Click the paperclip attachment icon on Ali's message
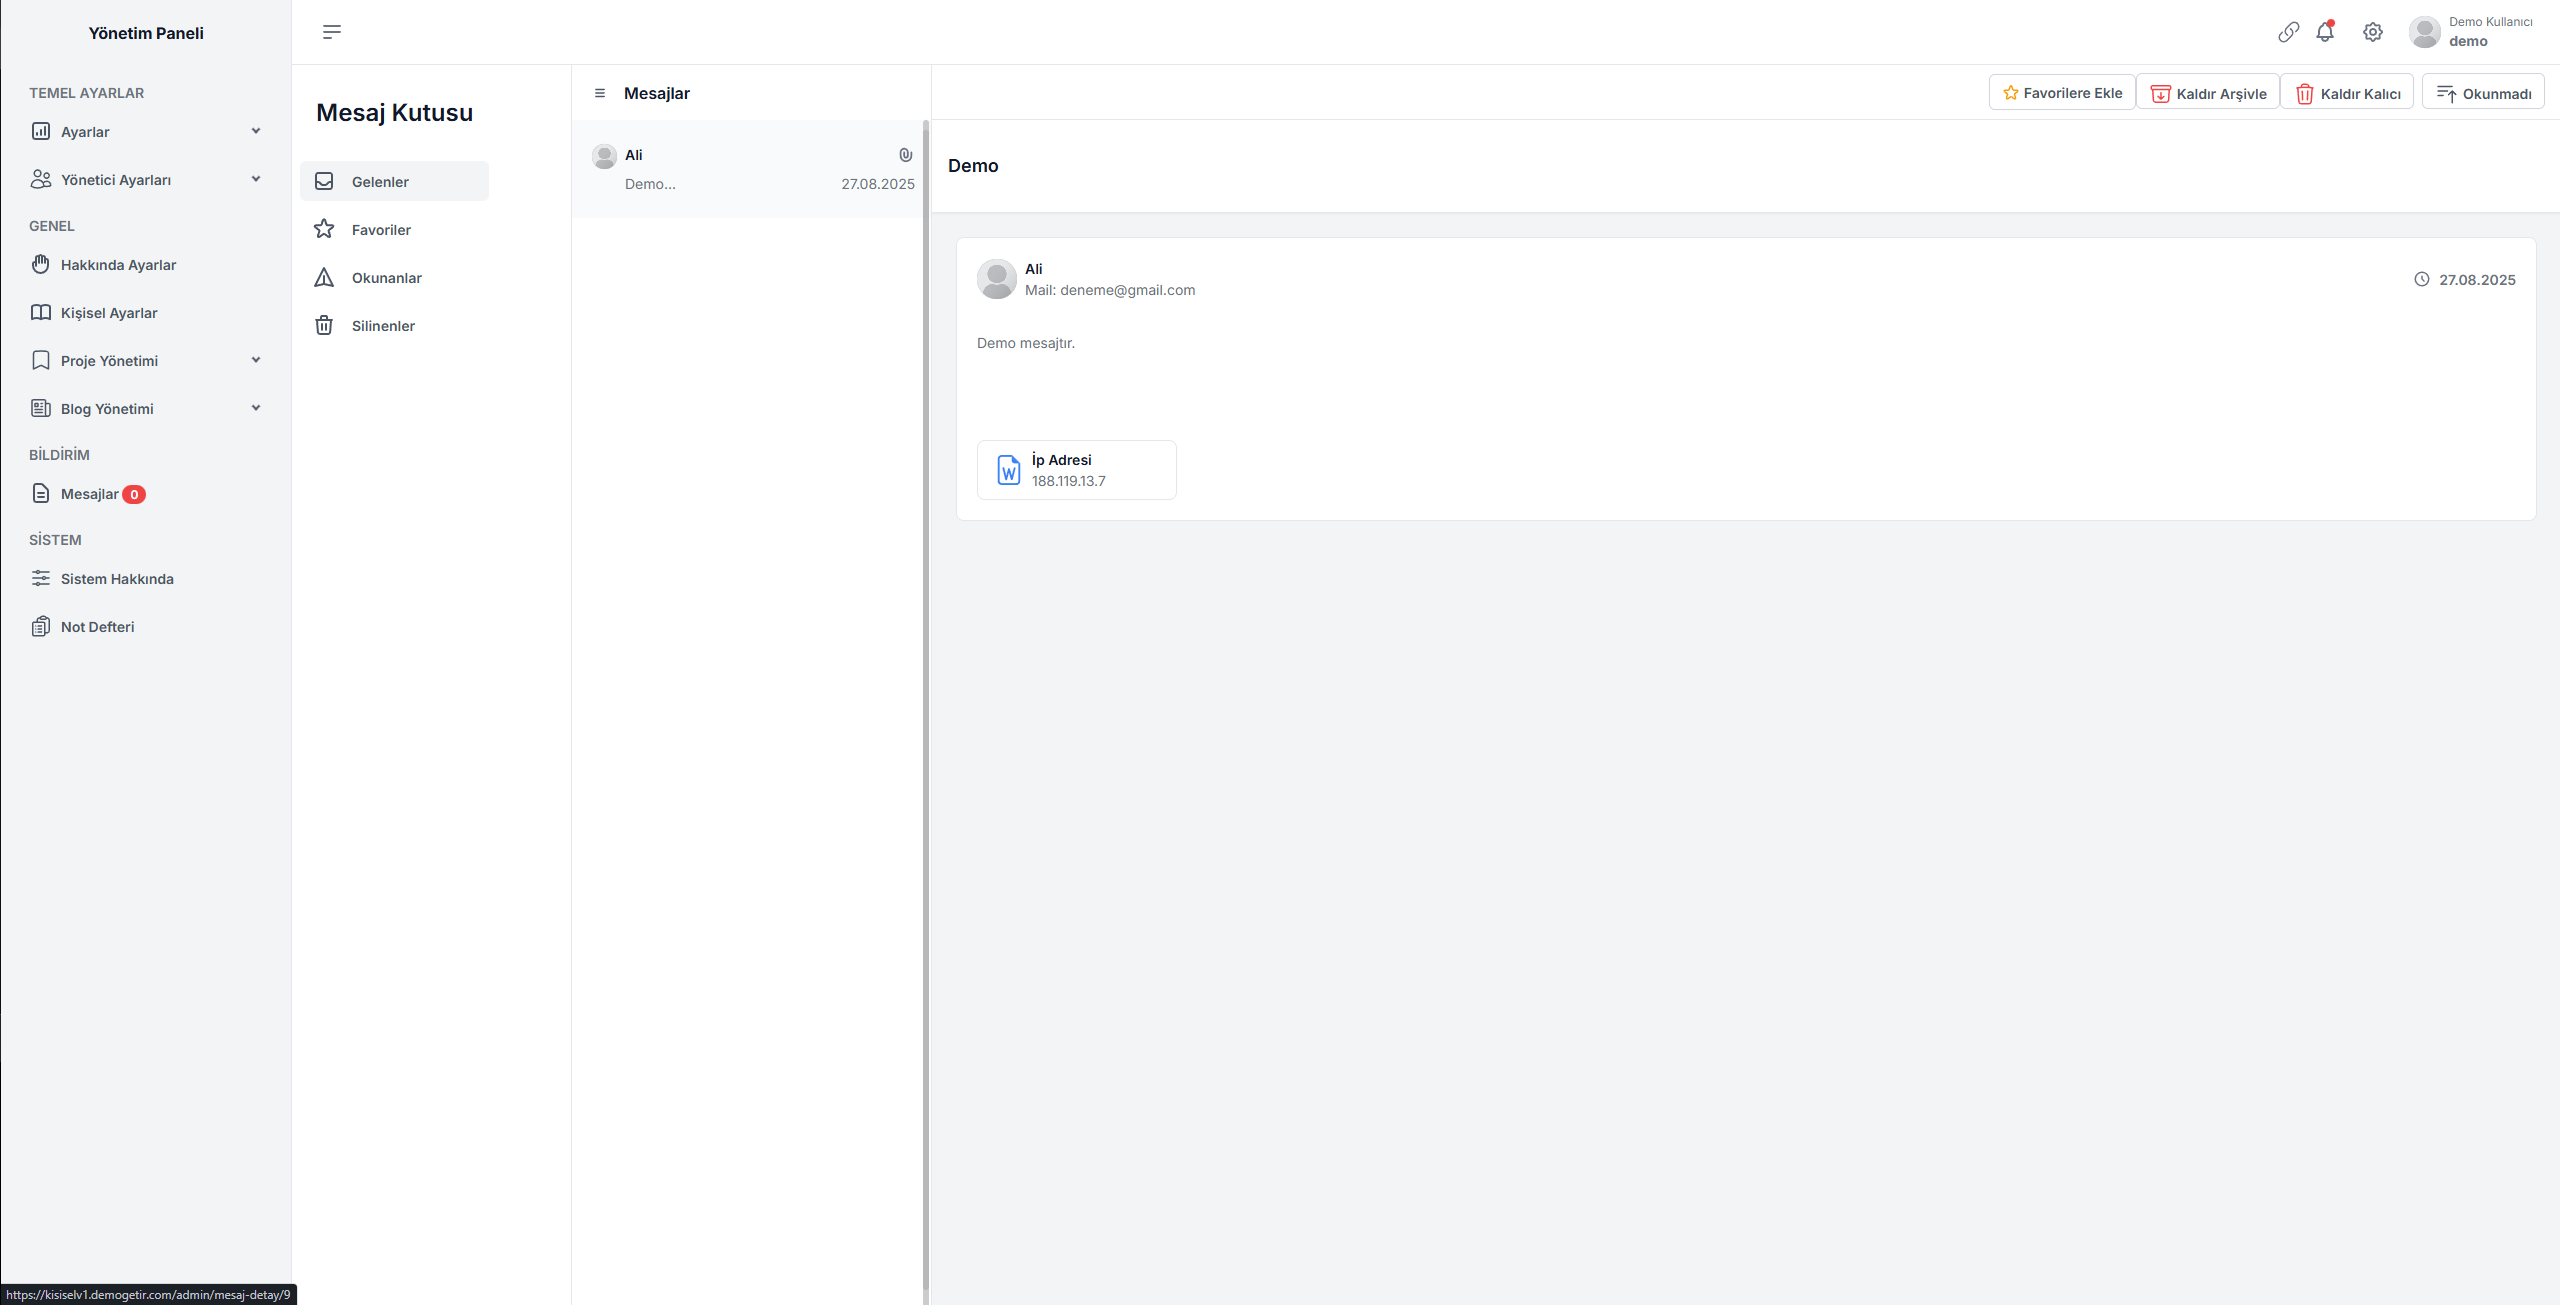The height and width of the screenshot is (1305, 2560). [905, 155]
